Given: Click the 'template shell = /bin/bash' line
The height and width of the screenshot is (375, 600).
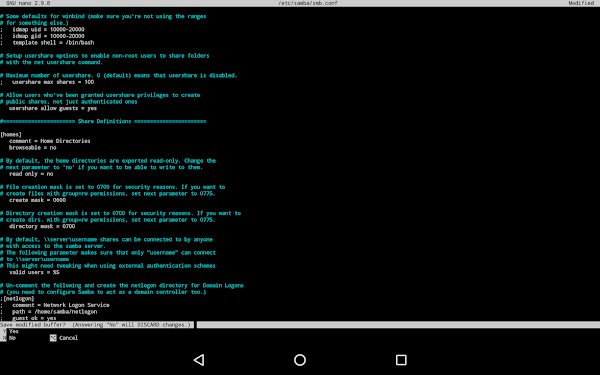Looking at the screenshot, I should tap(47, 42).
